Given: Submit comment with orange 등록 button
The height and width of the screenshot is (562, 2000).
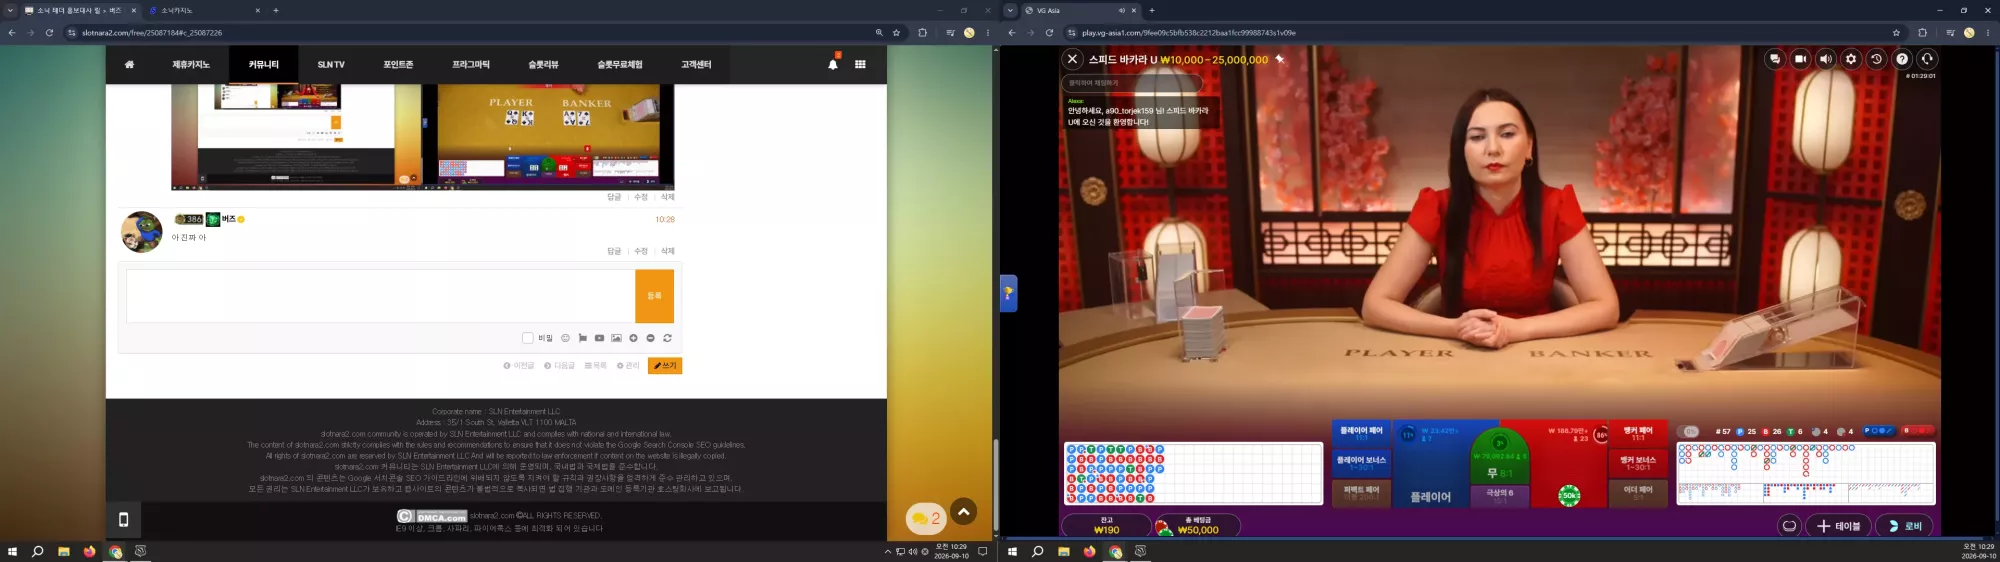Looking at the screenshot, I should point(654,296).
